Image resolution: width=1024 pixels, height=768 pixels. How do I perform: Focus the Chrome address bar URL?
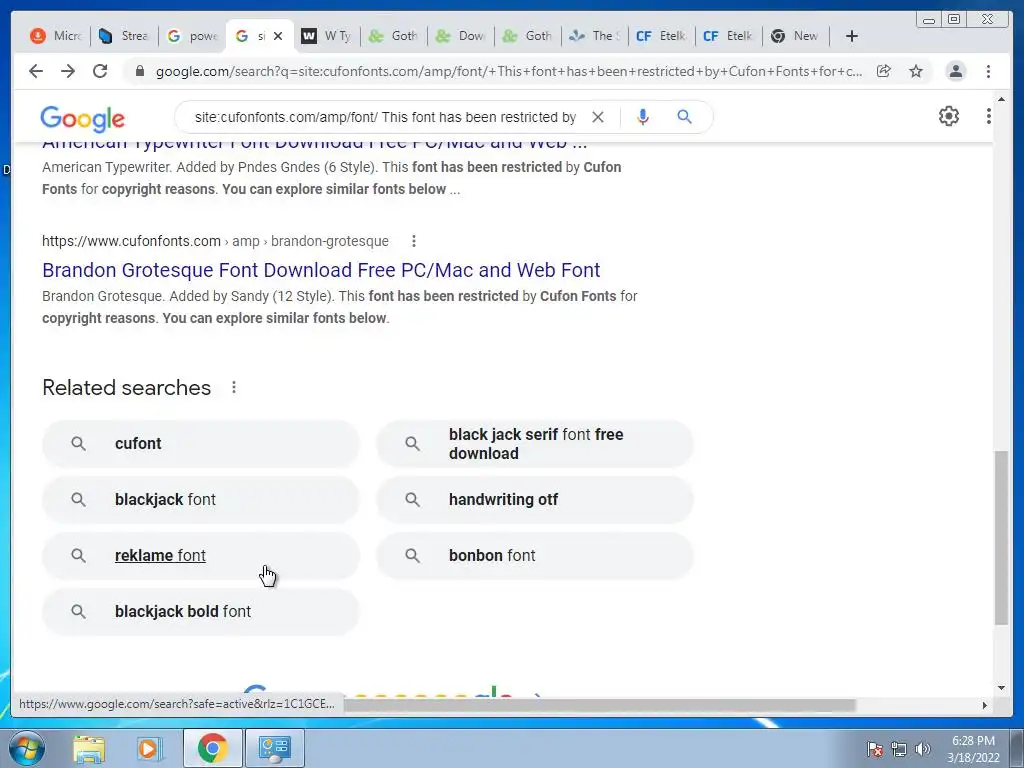tap(508, 71)
